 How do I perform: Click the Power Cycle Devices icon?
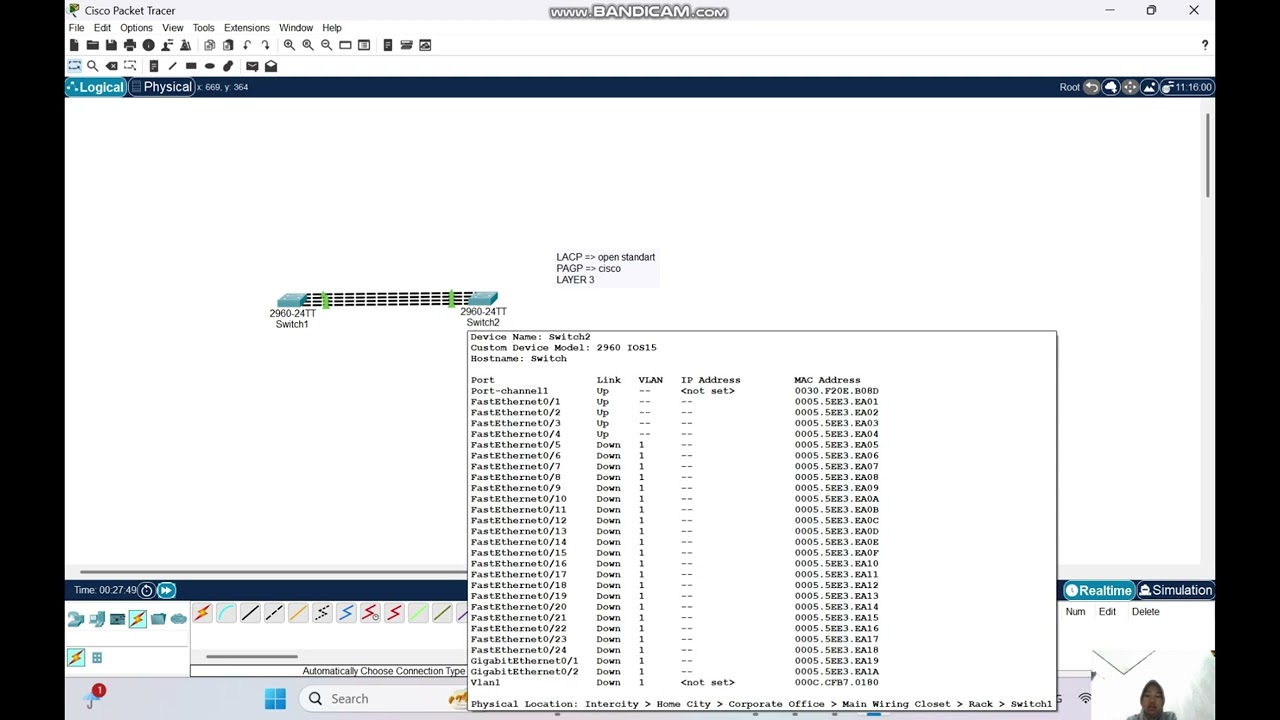pyautogui.click(x=147, y=590)
